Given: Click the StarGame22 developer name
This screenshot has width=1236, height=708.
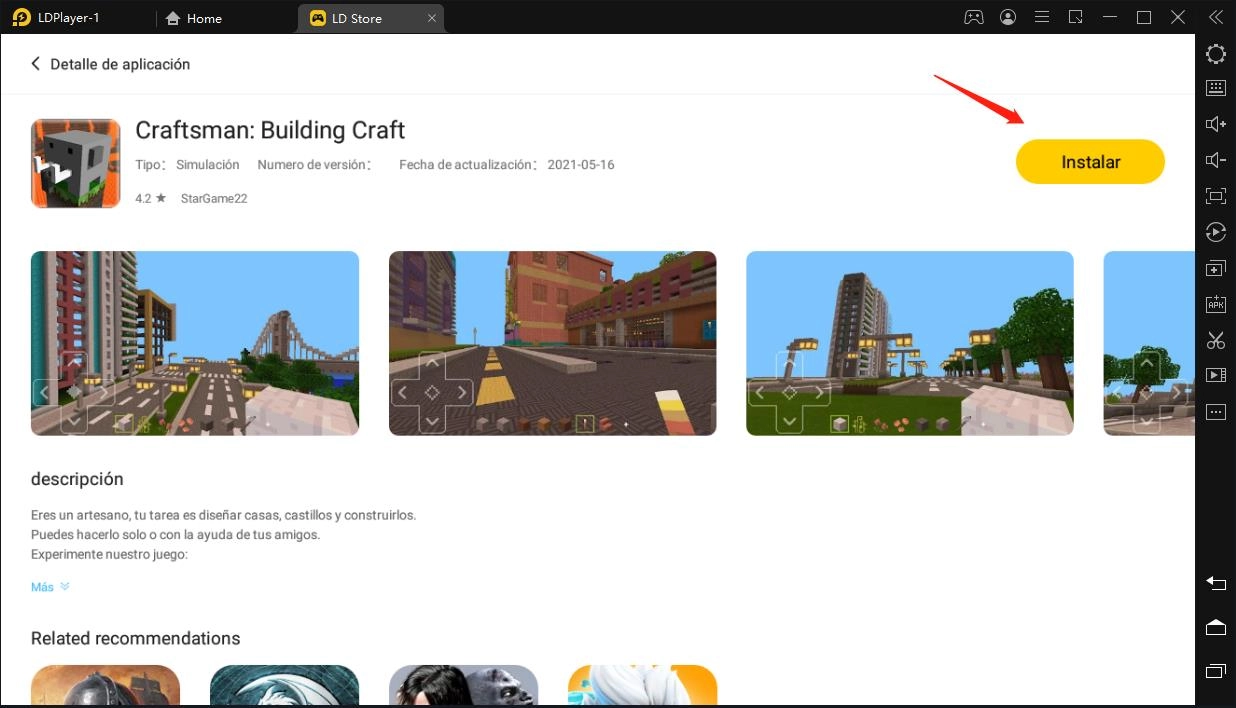Looking at the screenshot, I should [x=214, y=198].
